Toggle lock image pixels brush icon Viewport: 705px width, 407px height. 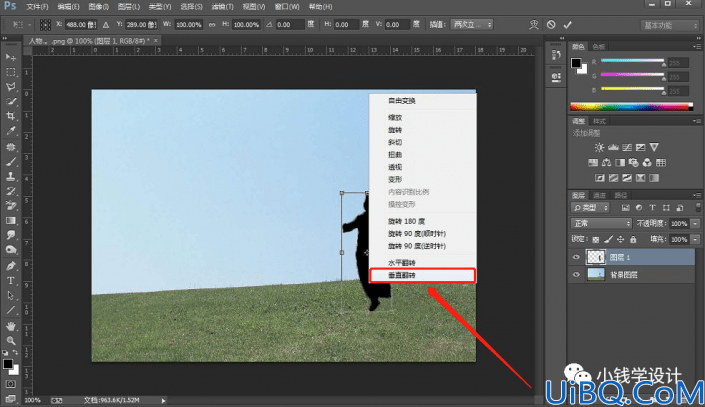coord(608,239)
